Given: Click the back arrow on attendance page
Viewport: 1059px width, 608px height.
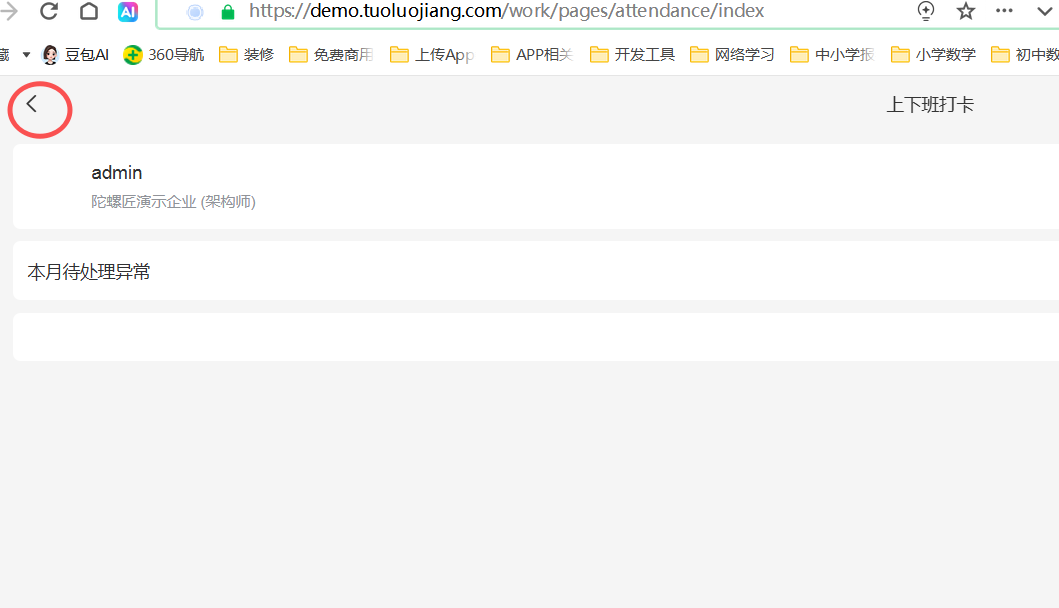Looking at the screenshot, I should [x=32, y=104].
